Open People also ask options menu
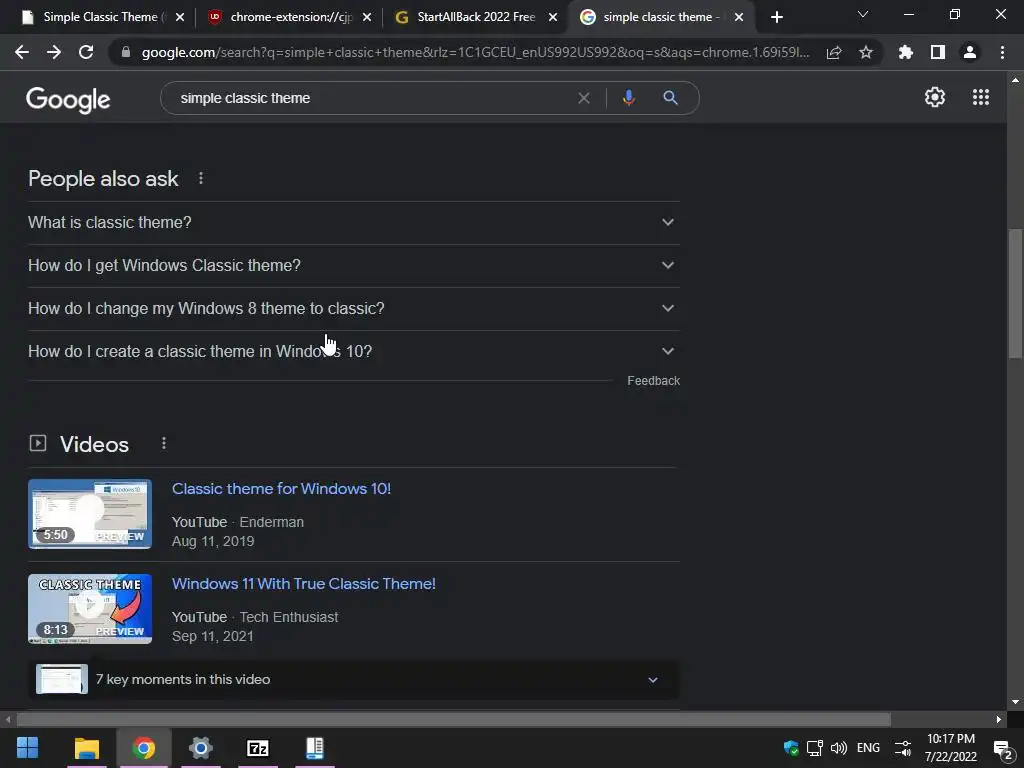 tap(201, 178)
